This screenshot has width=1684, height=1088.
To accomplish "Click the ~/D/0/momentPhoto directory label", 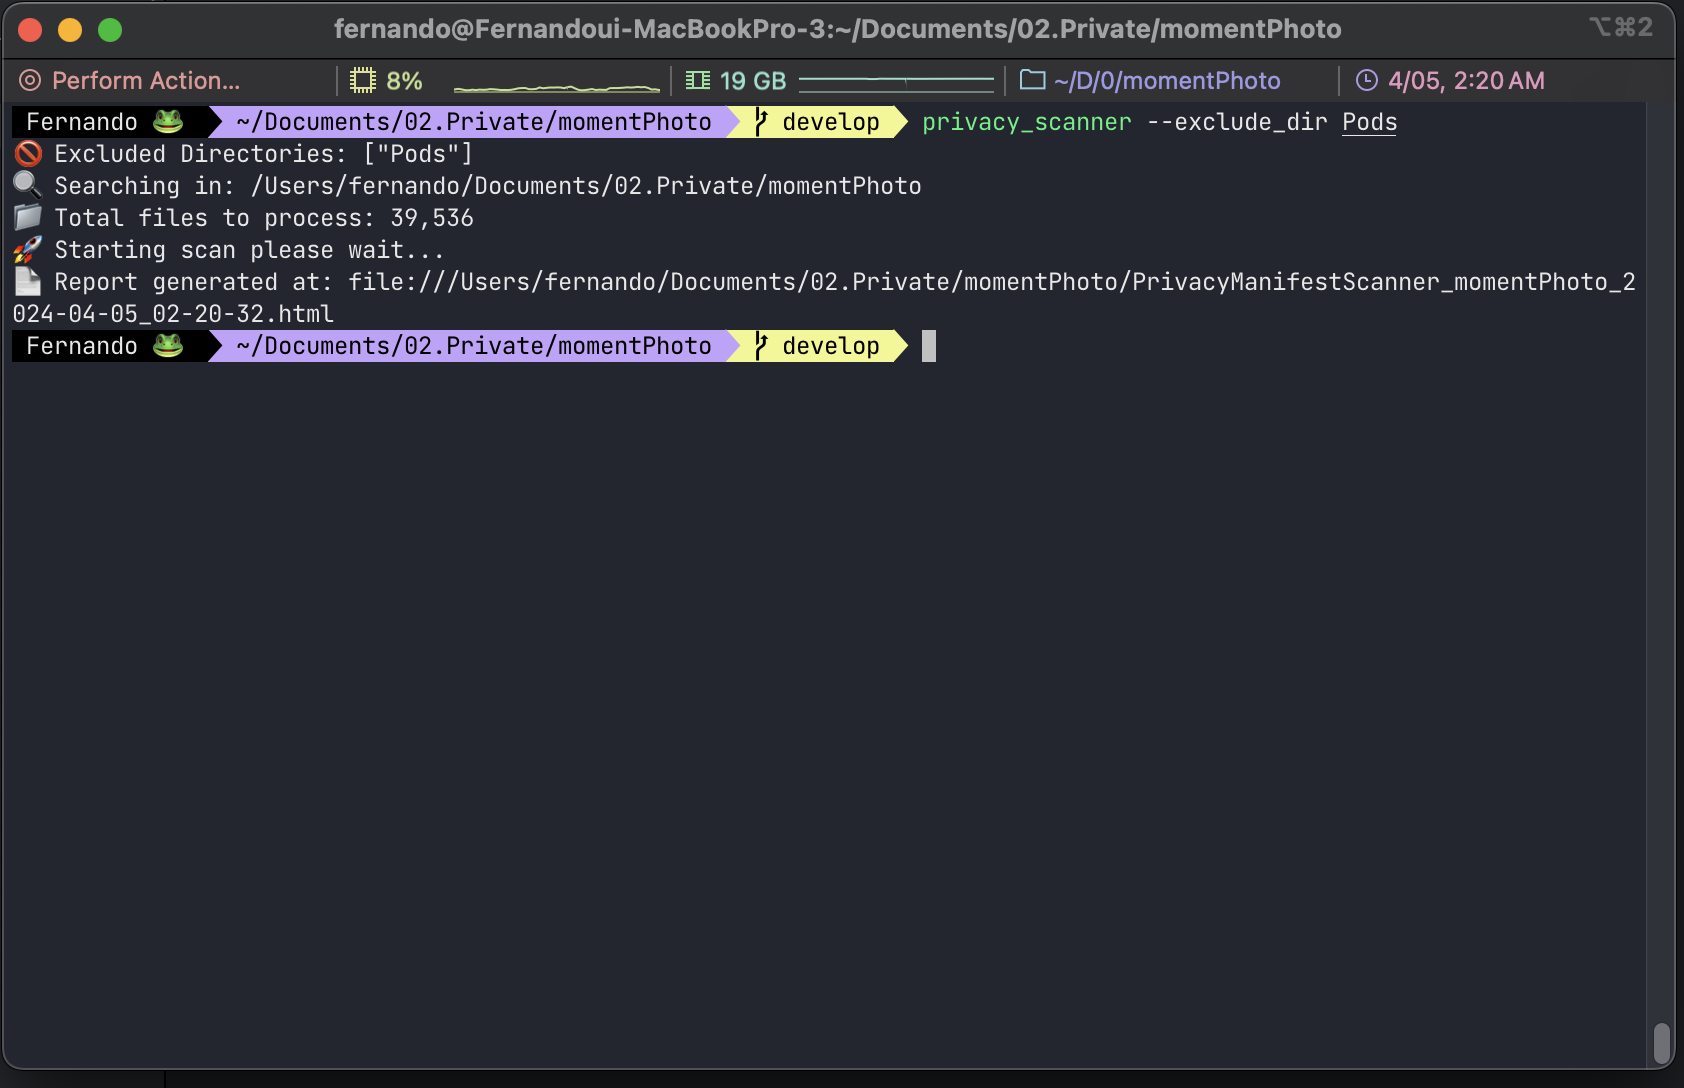I will [1166, 81].
